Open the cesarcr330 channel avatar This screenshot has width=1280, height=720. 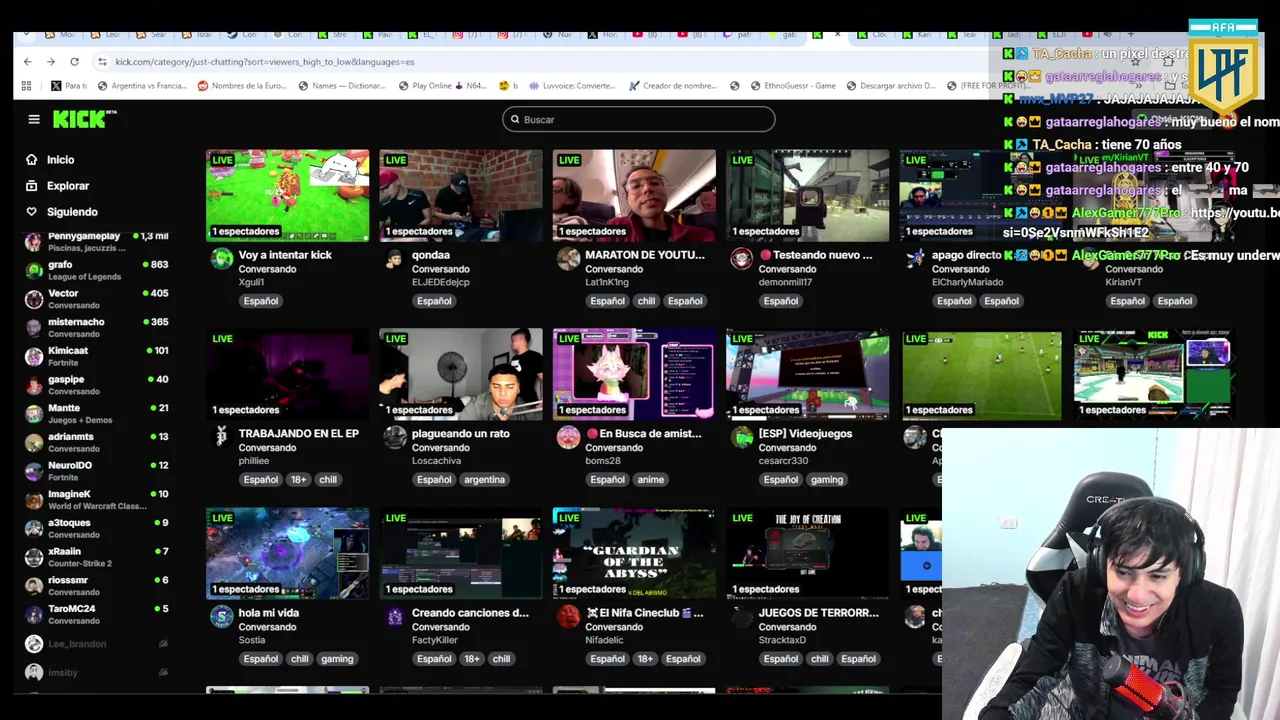pos(741,438)
